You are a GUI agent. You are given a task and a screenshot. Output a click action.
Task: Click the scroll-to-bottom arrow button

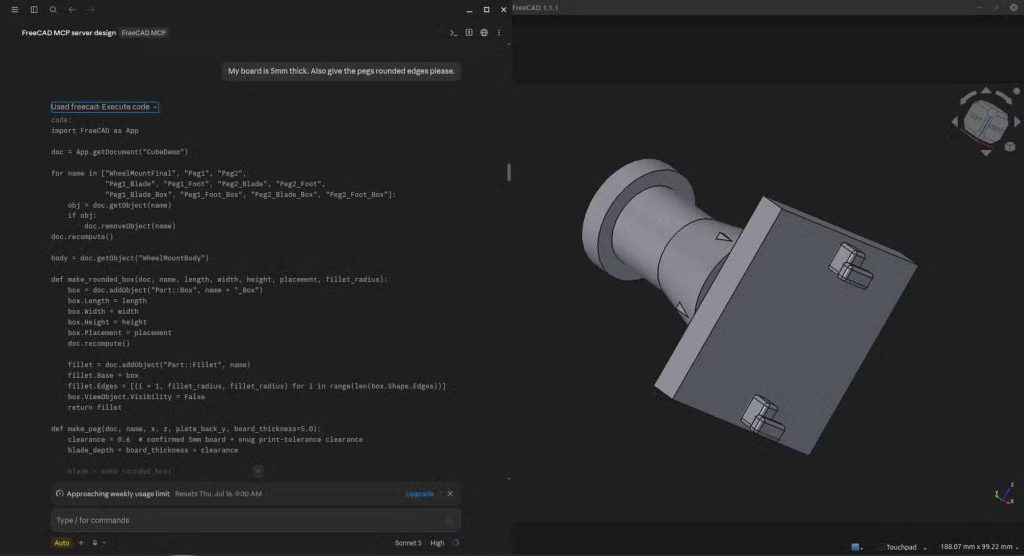(x=258, y=470)
